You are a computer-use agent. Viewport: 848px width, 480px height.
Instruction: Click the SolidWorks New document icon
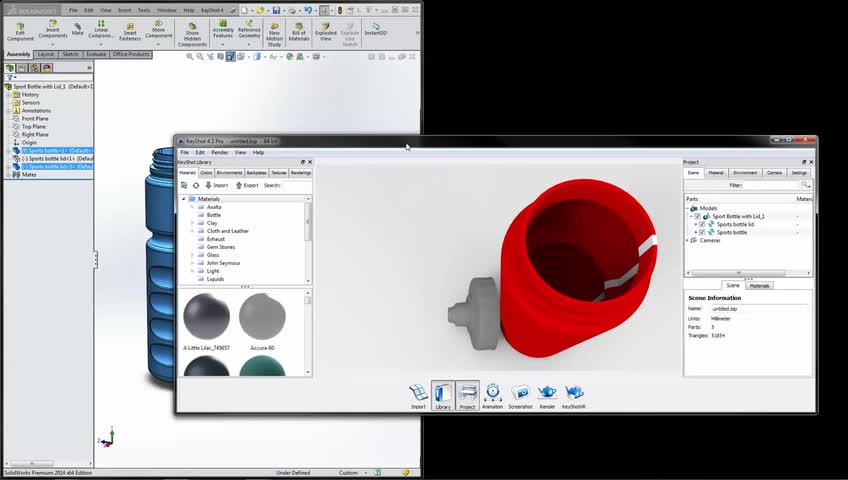pos(244,10)
